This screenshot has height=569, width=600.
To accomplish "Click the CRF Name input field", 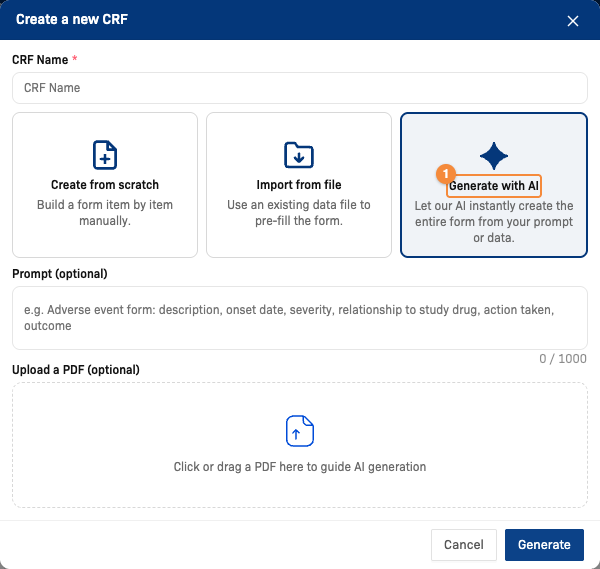I will point(300,88).
